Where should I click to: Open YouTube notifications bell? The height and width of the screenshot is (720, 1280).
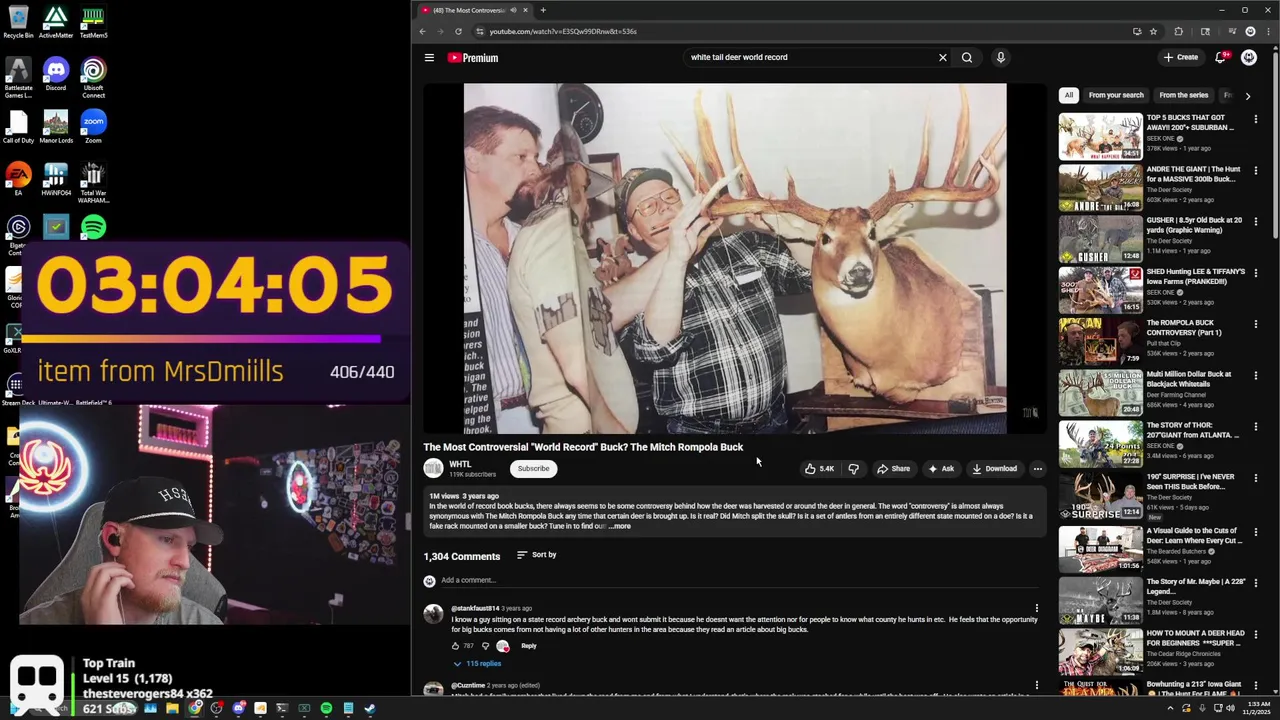(1220, 58)
